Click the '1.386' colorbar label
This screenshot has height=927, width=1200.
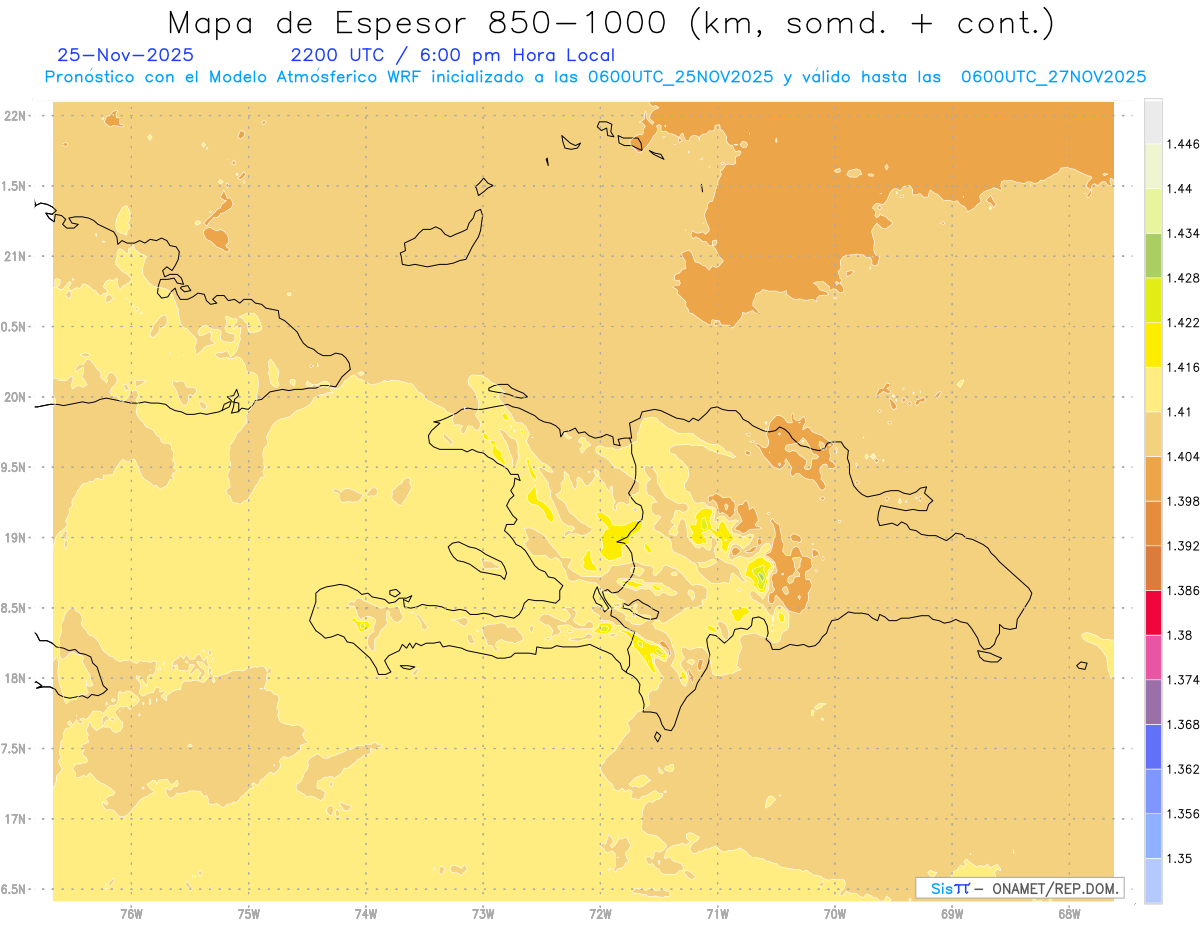click(x=1182, y=590)
